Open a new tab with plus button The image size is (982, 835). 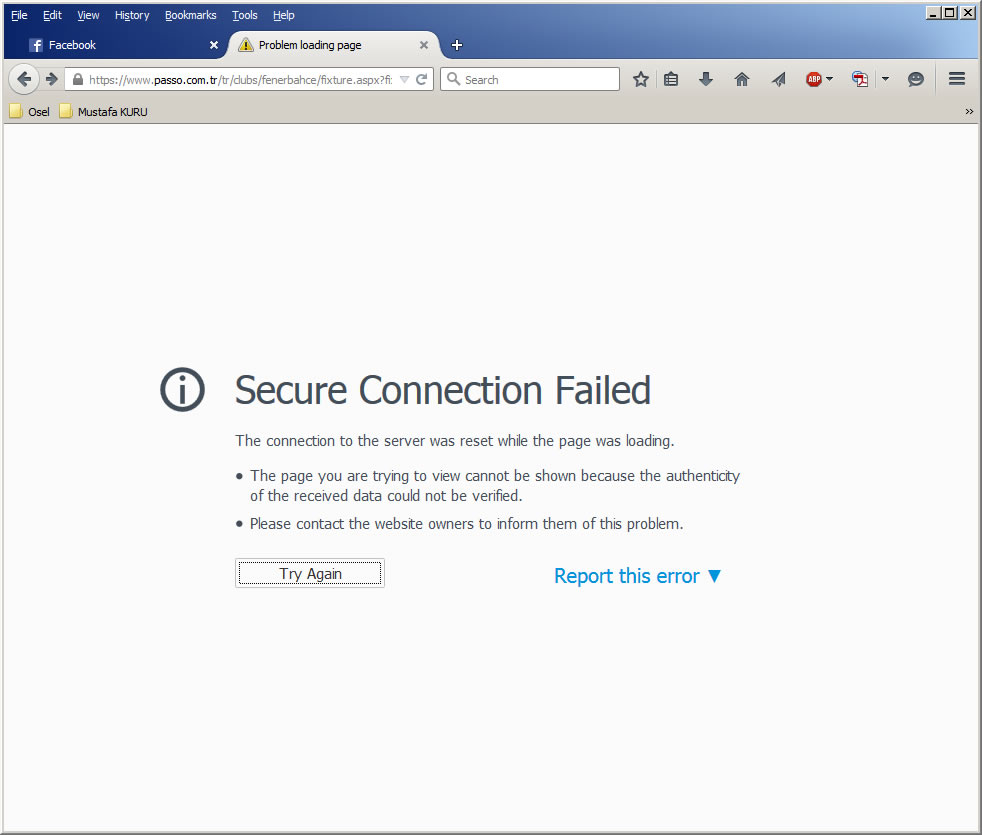coord(457,45)
